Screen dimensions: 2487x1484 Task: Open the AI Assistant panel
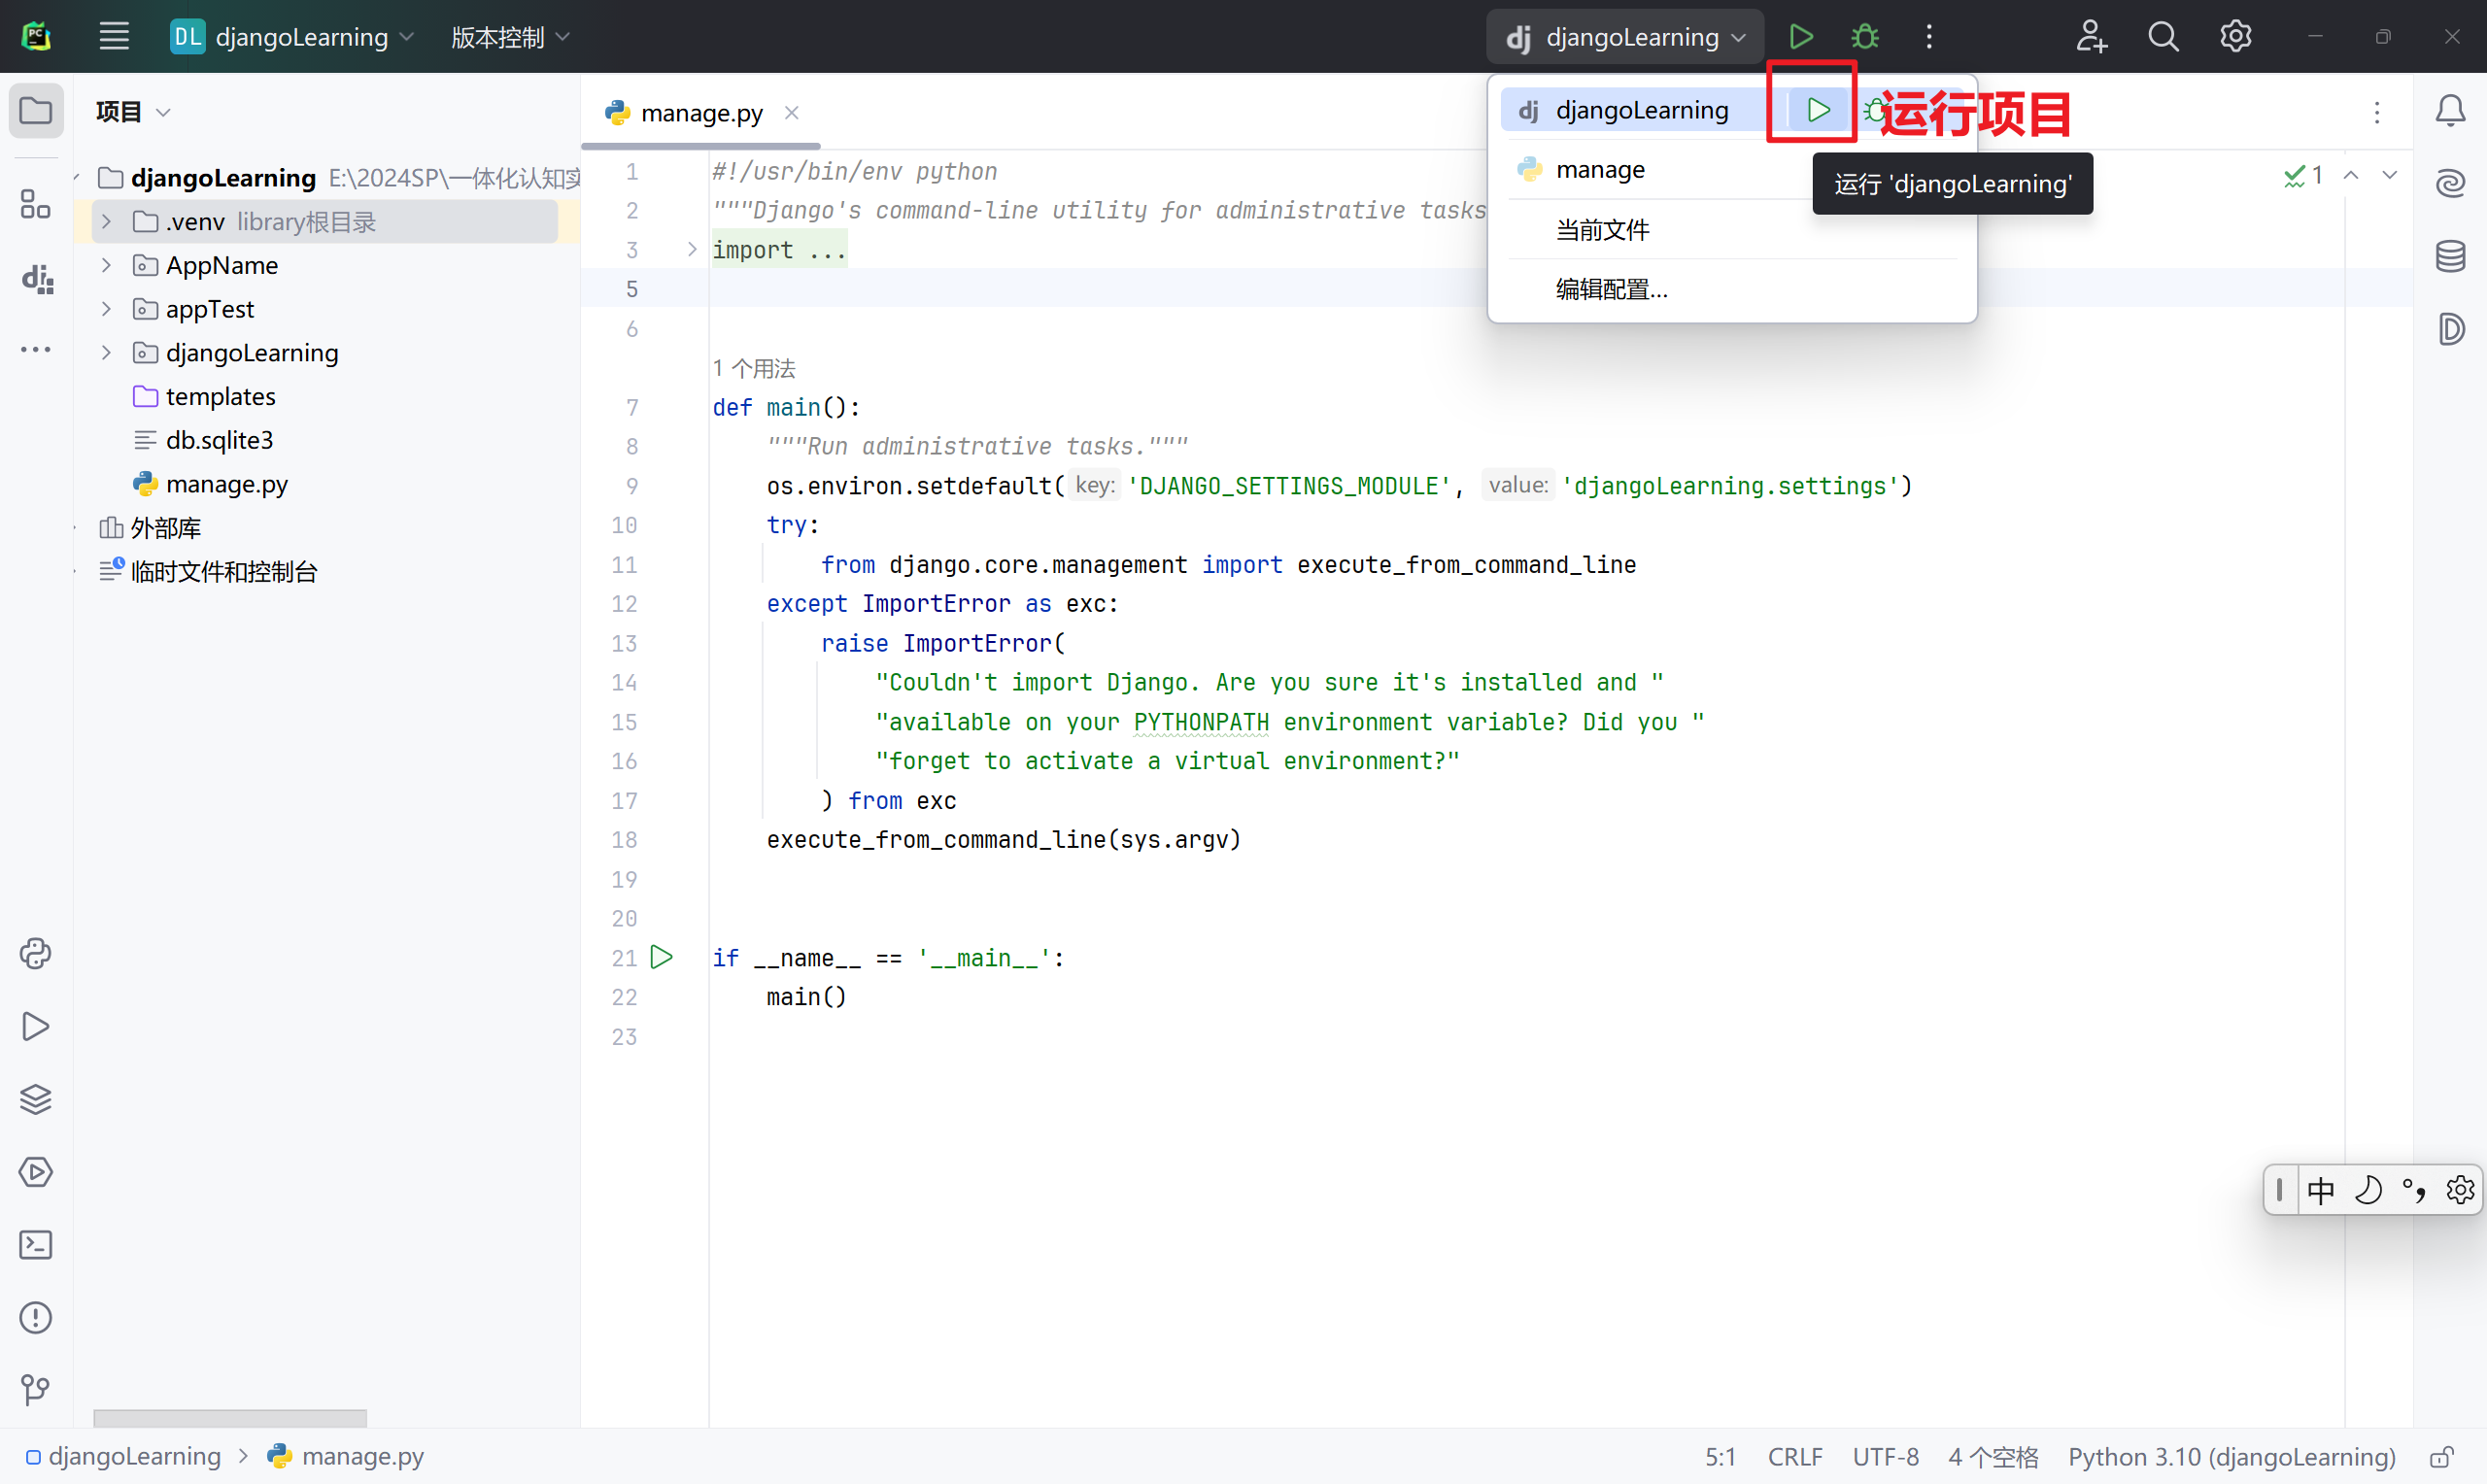2451,183
